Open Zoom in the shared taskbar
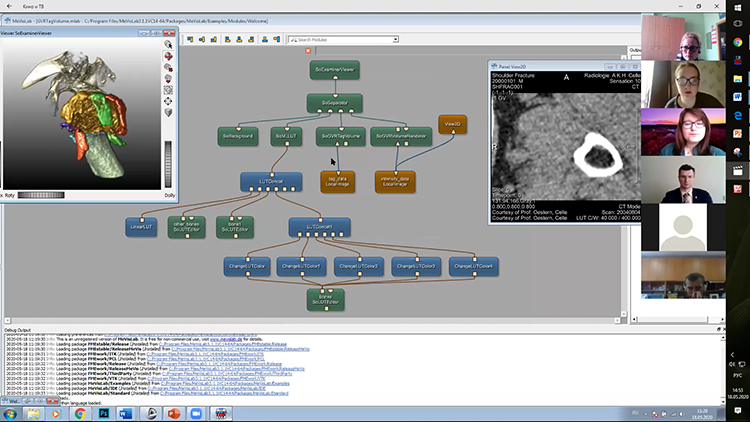The width and height of the screenshot is (750, 422). point(196,414)
